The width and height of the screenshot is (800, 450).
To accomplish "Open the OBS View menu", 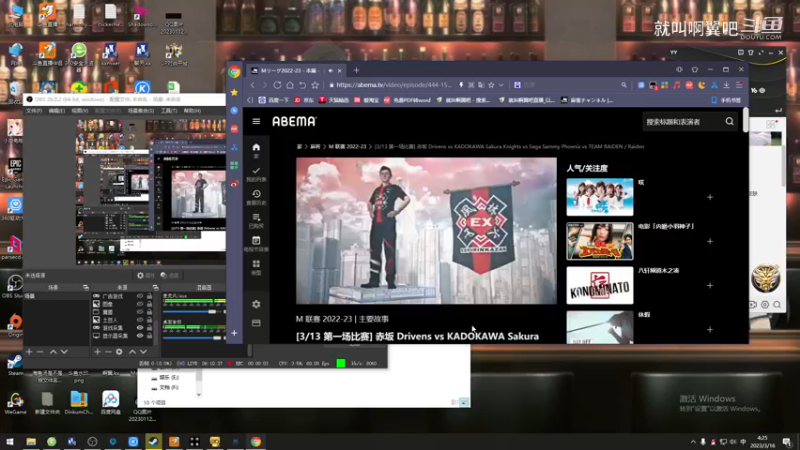I will coord(79,111).
